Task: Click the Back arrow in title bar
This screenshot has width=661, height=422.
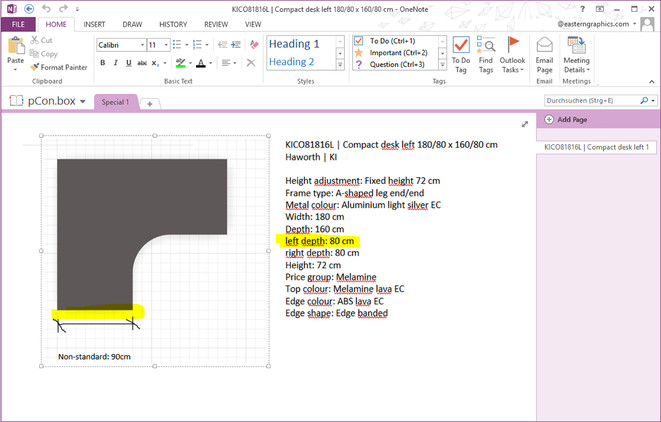Action: click(x=29, y=8)
